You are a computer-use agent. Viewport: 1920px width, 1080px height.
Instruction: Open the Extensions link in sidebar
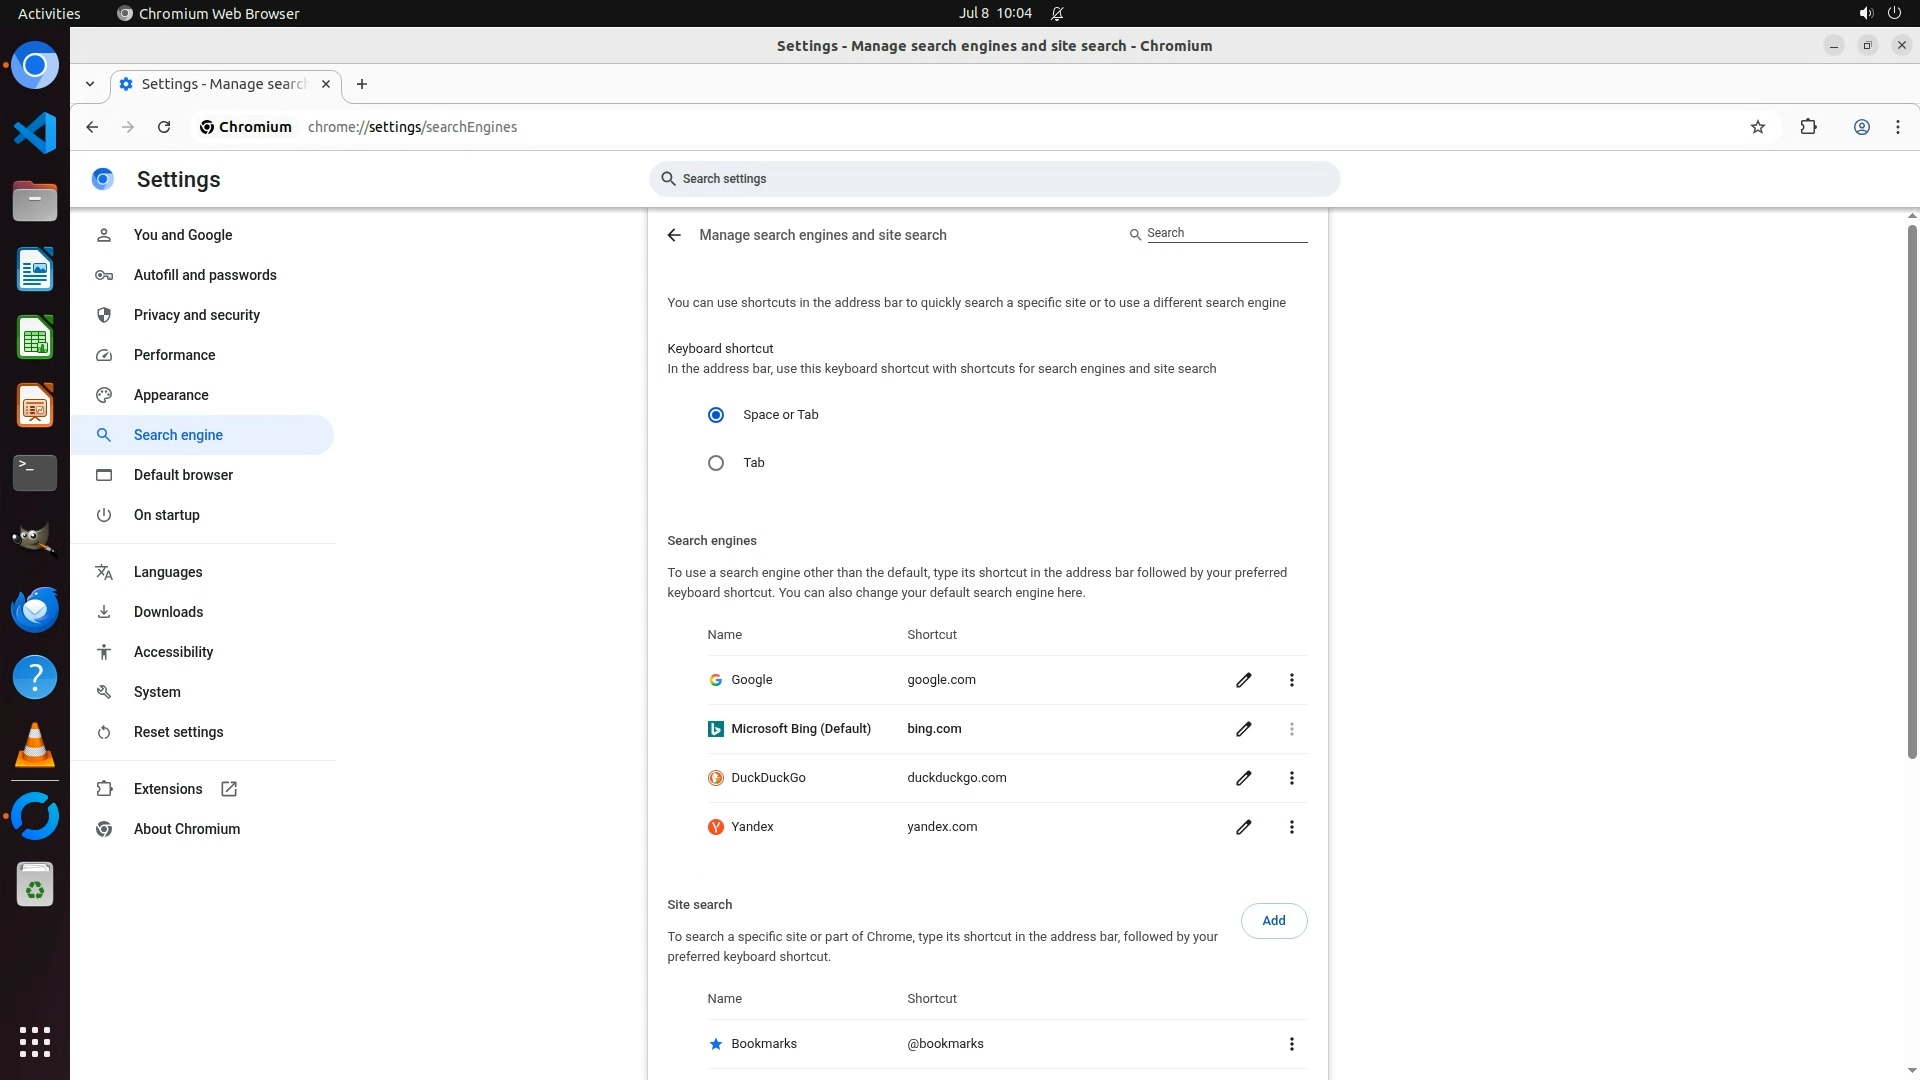click(168, 789)
